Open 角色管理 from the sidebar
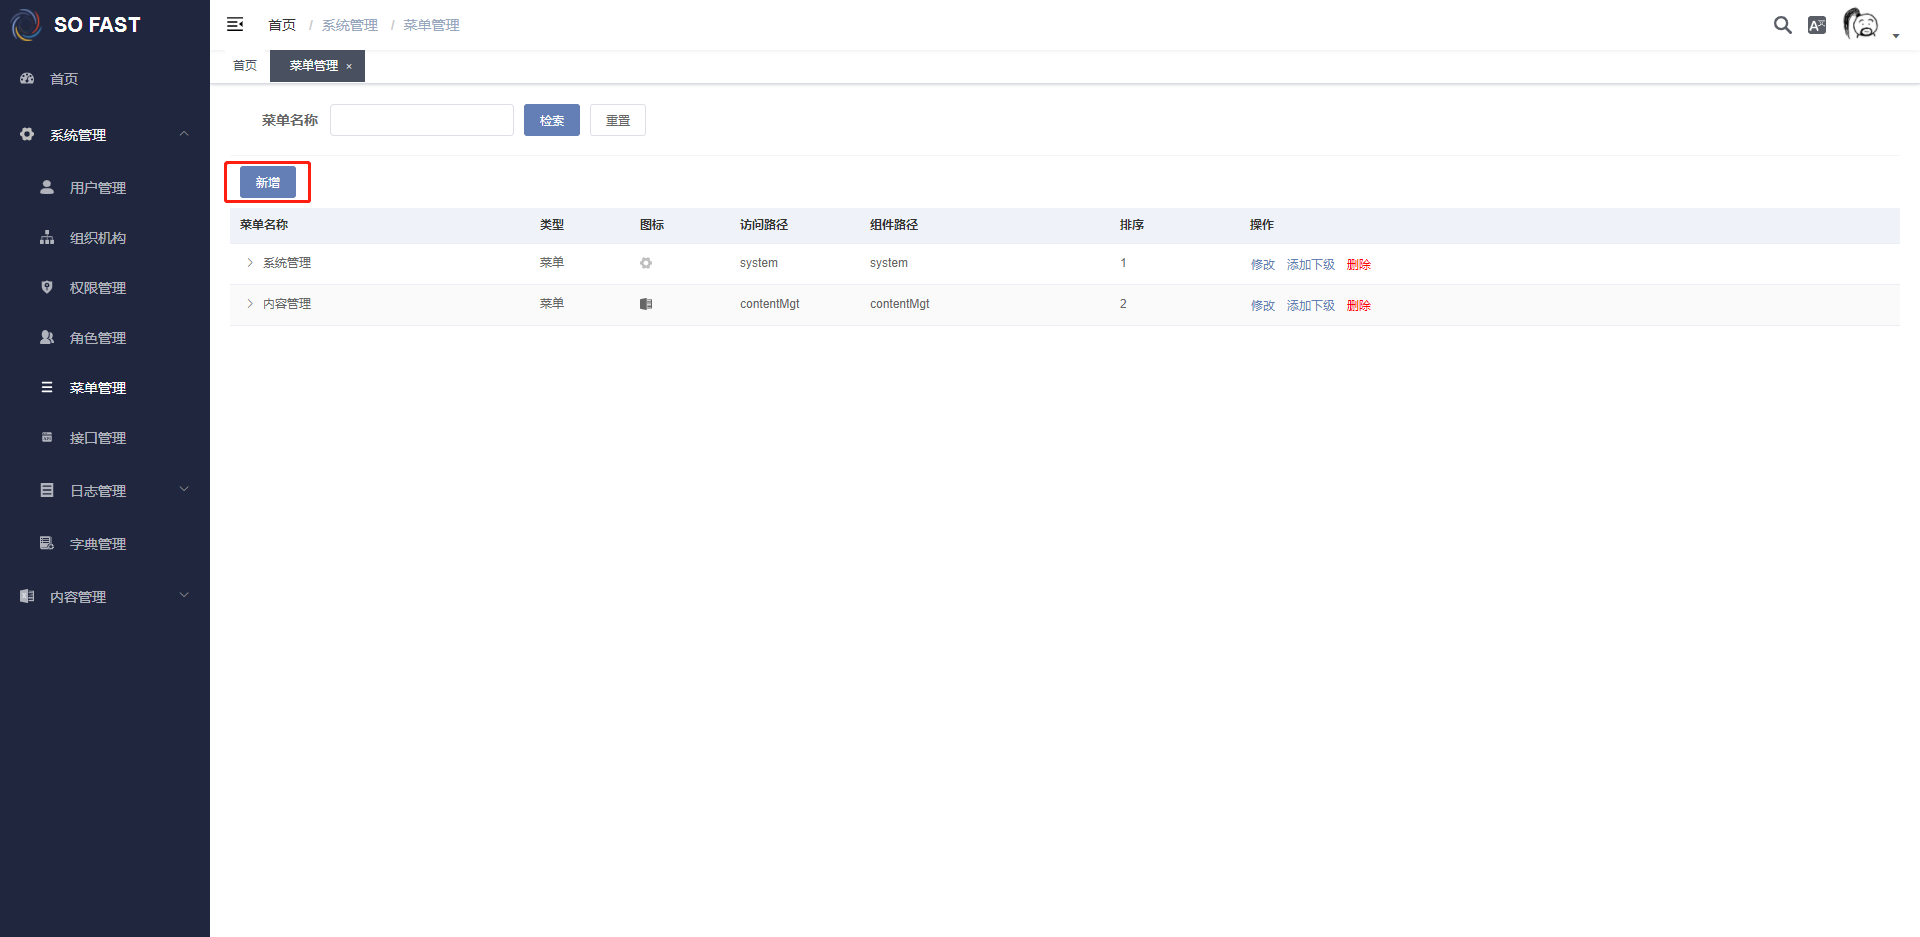Viewport: 1920px width, 937px height. tap(97, 338)
